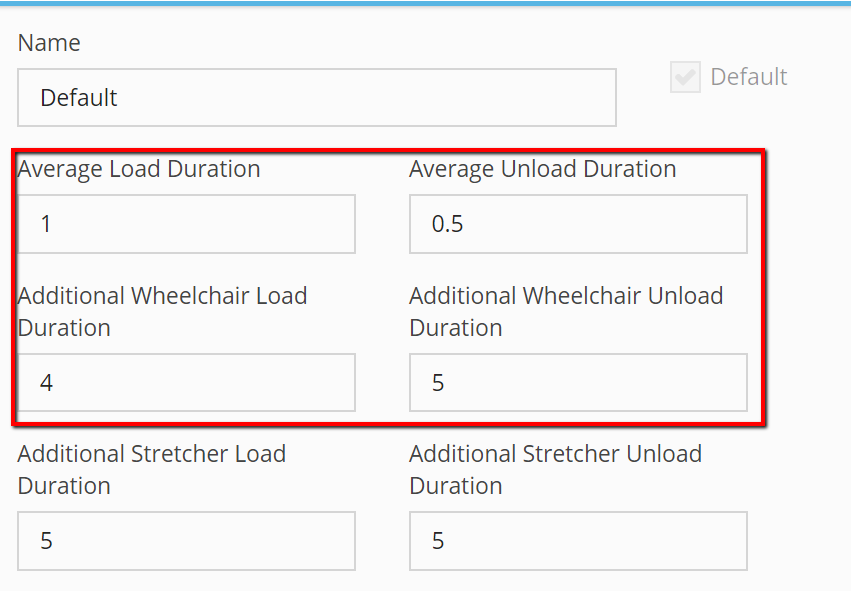
Task: Edit the Additional Wheelchair Load Duration field
Action: point(187,383)
